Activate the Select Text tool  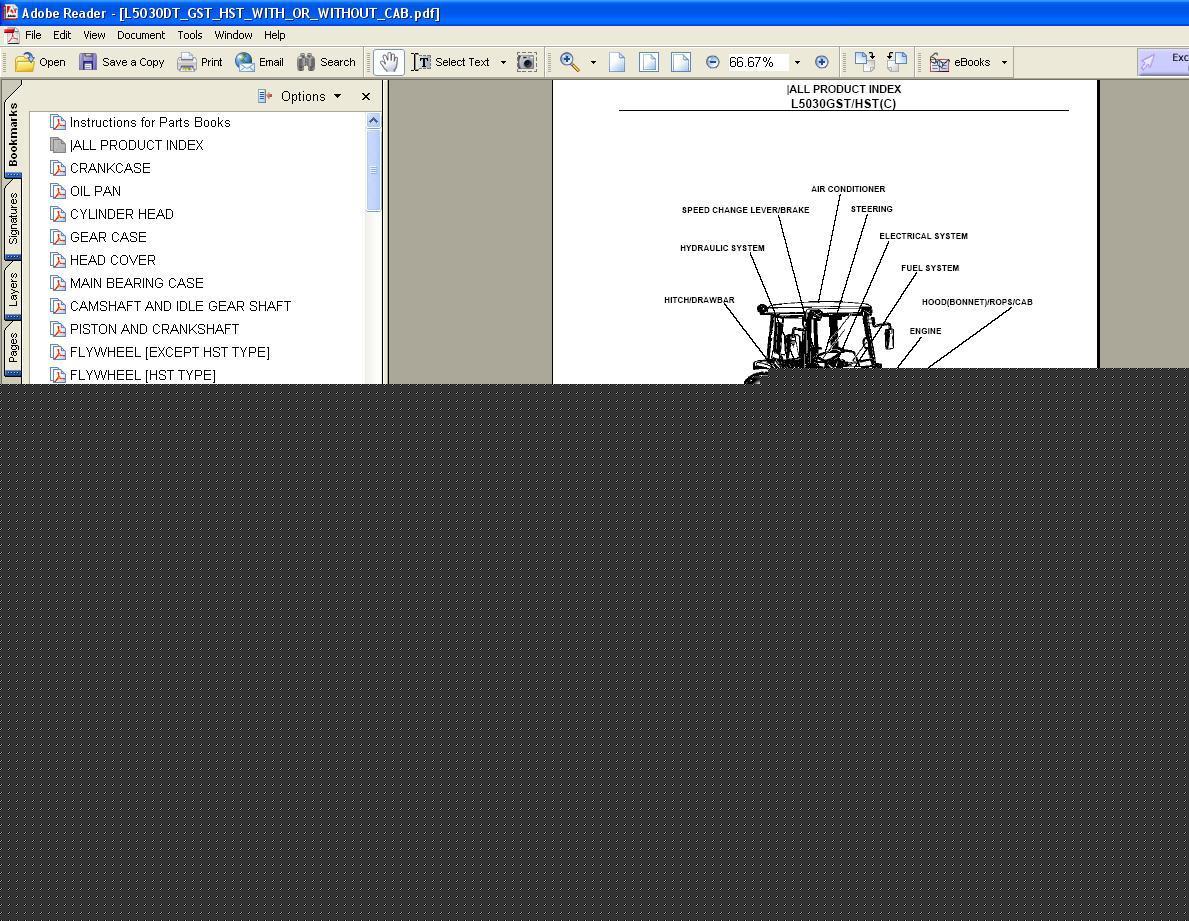click(x=451, y=62)
